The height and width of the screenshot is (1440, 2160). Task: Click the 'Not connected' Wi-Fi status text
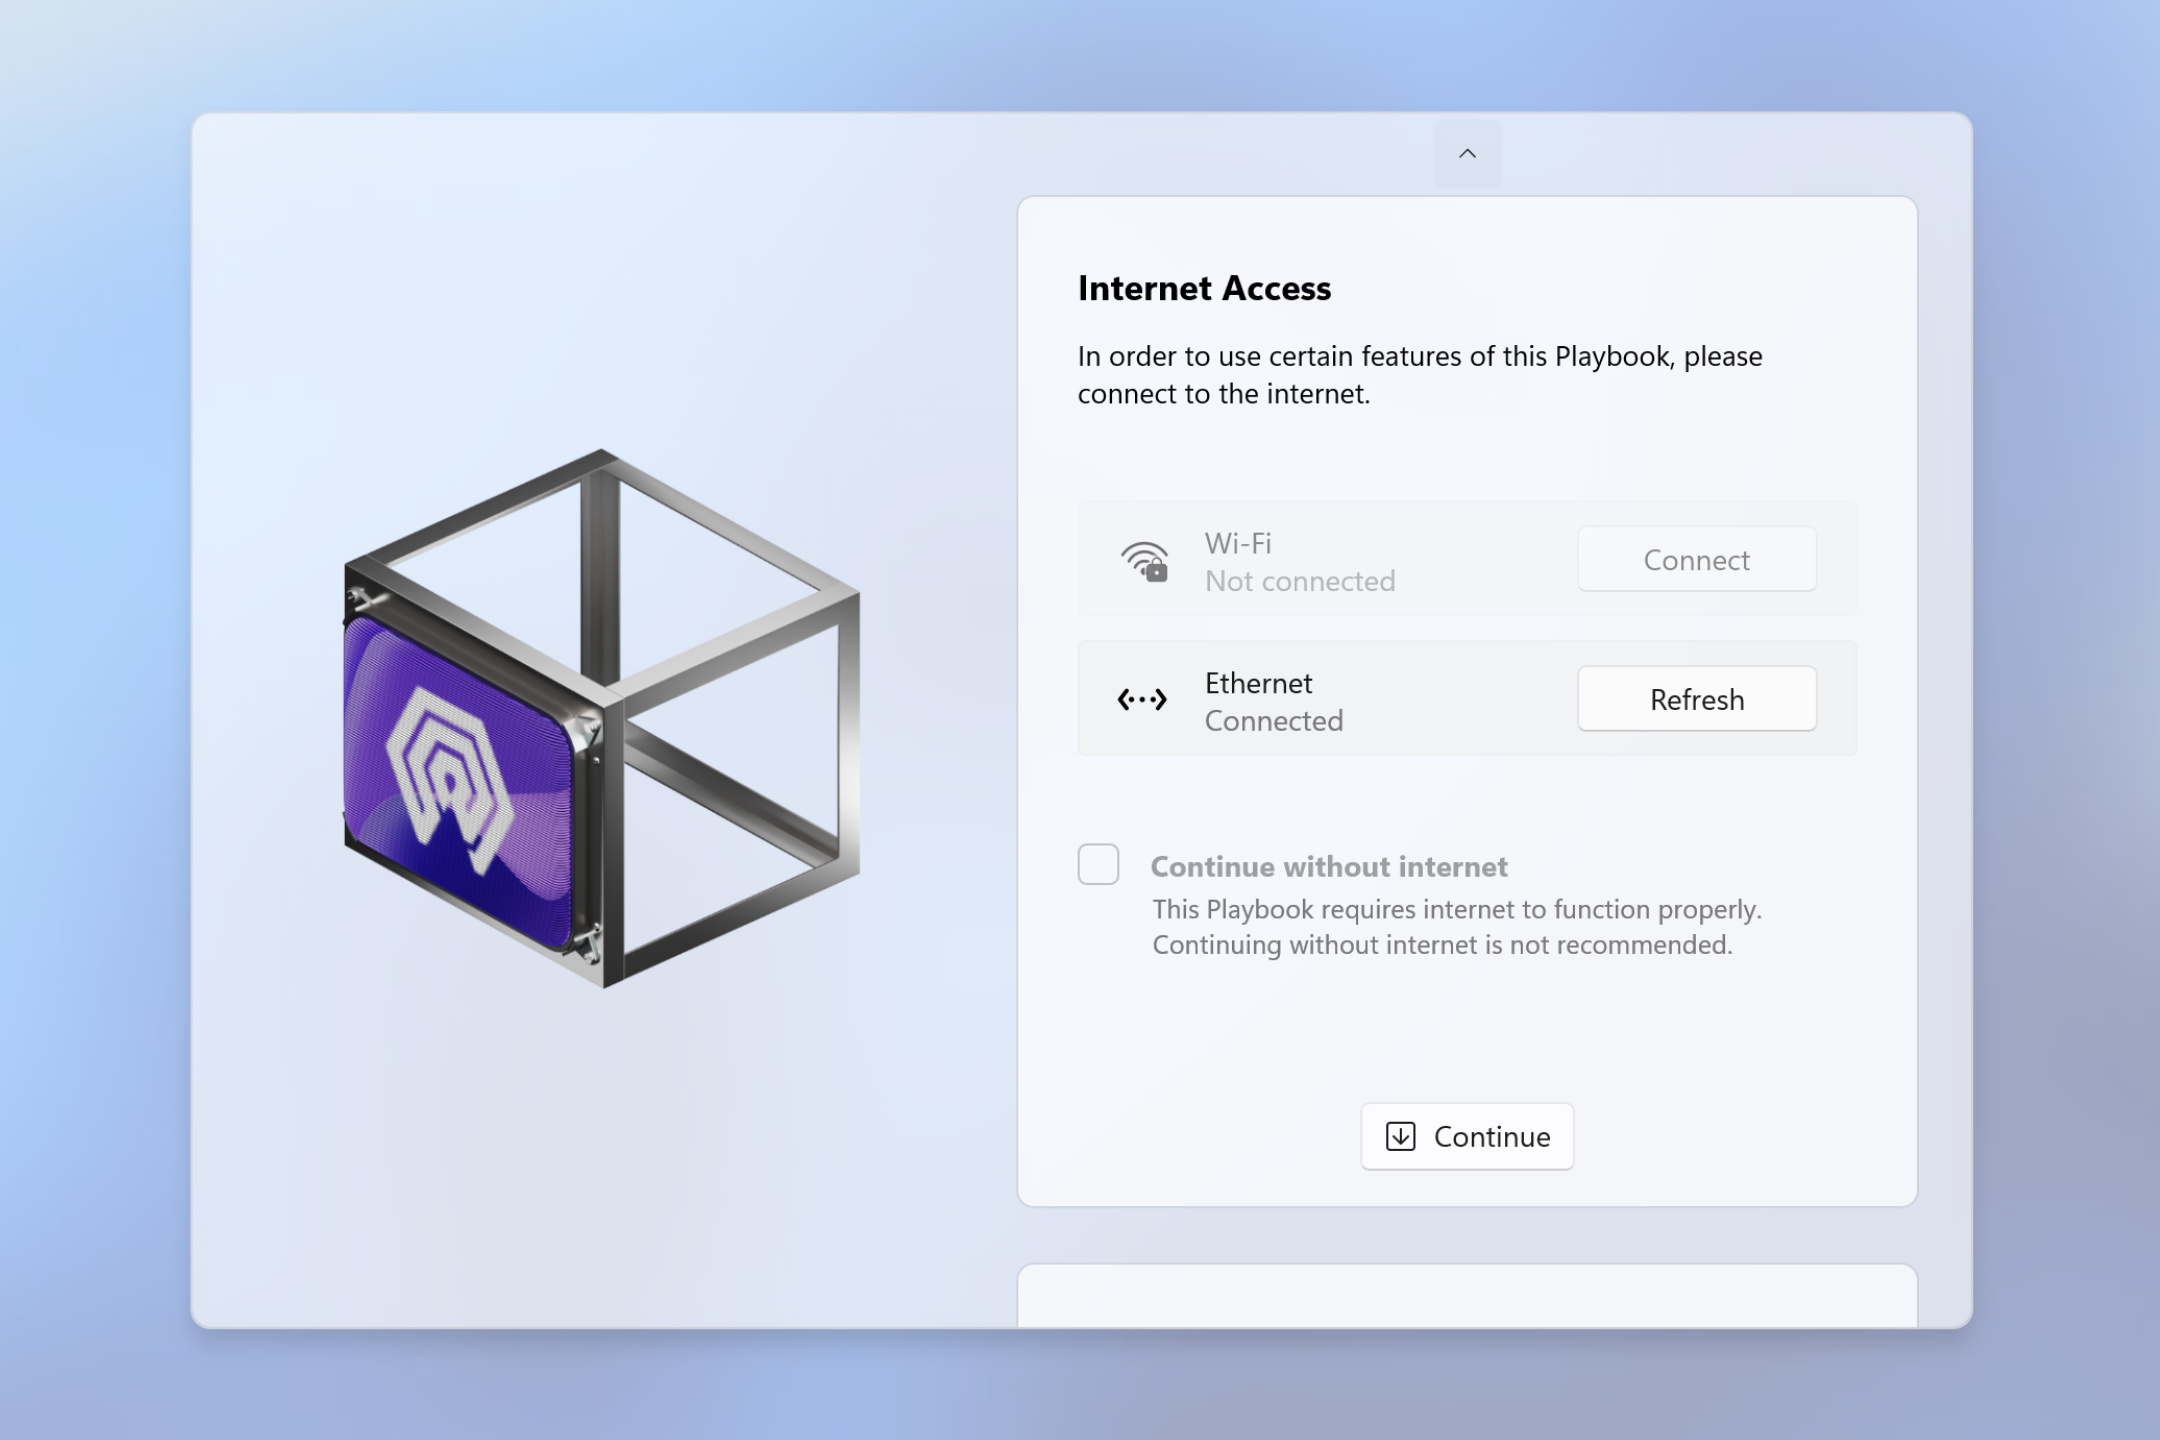coord(1299,581)
